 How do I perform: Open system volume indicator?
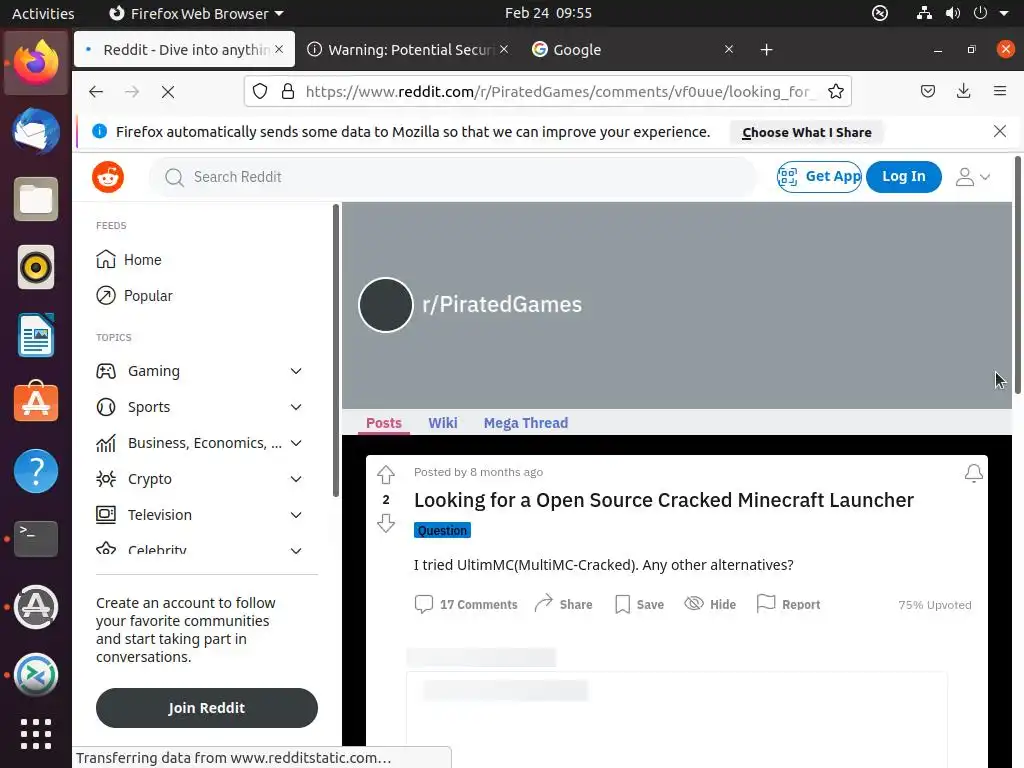pos(953,13)
